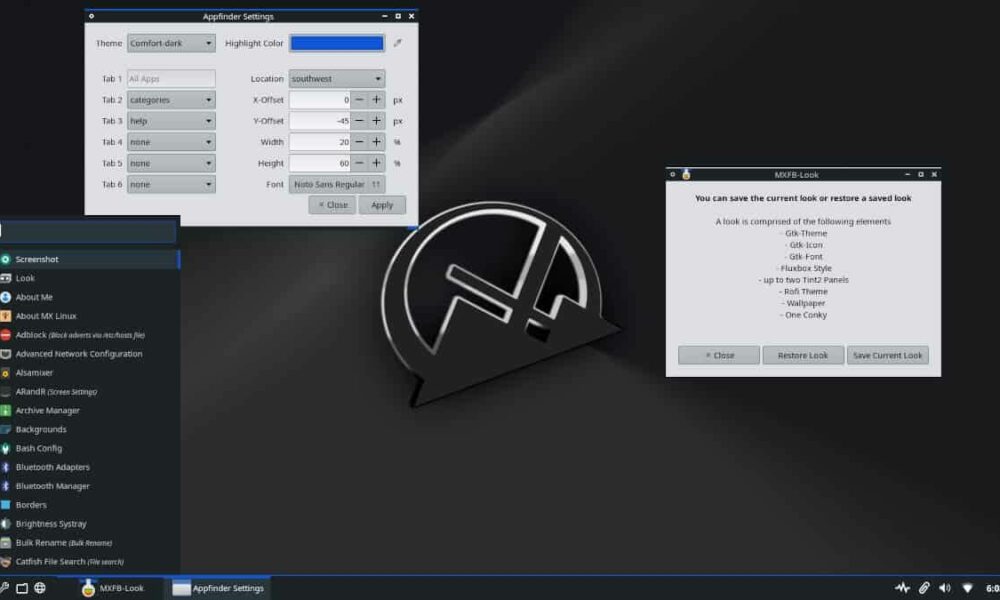Click the Look entry icon
Viewport: 1000px width, 600px height.
(x=5, y=278)
